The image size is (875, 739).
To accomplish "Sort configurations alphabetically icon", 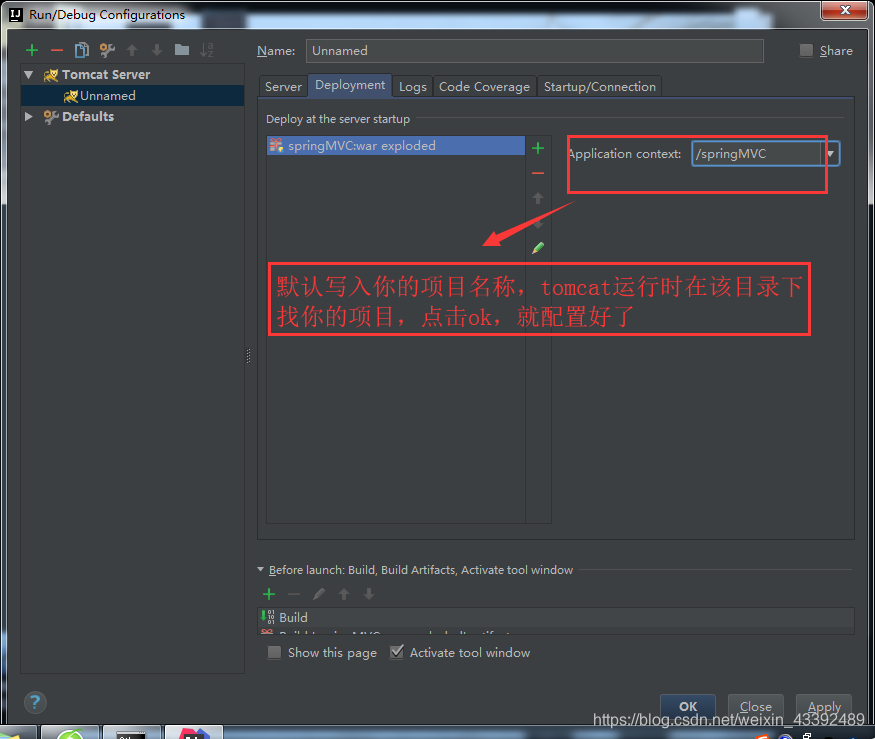I will [x=207, y=50].
